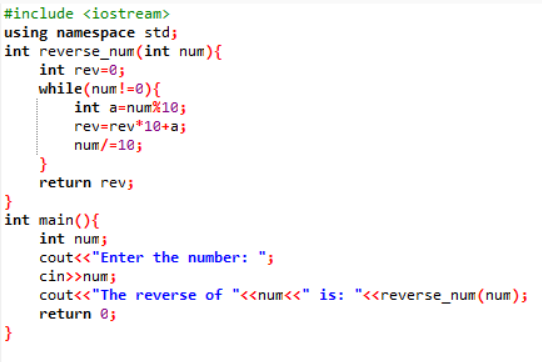This screenshot has width=542, height=362.
Task: Click the closing brace of reverse_num function
Action: [8, 202]
